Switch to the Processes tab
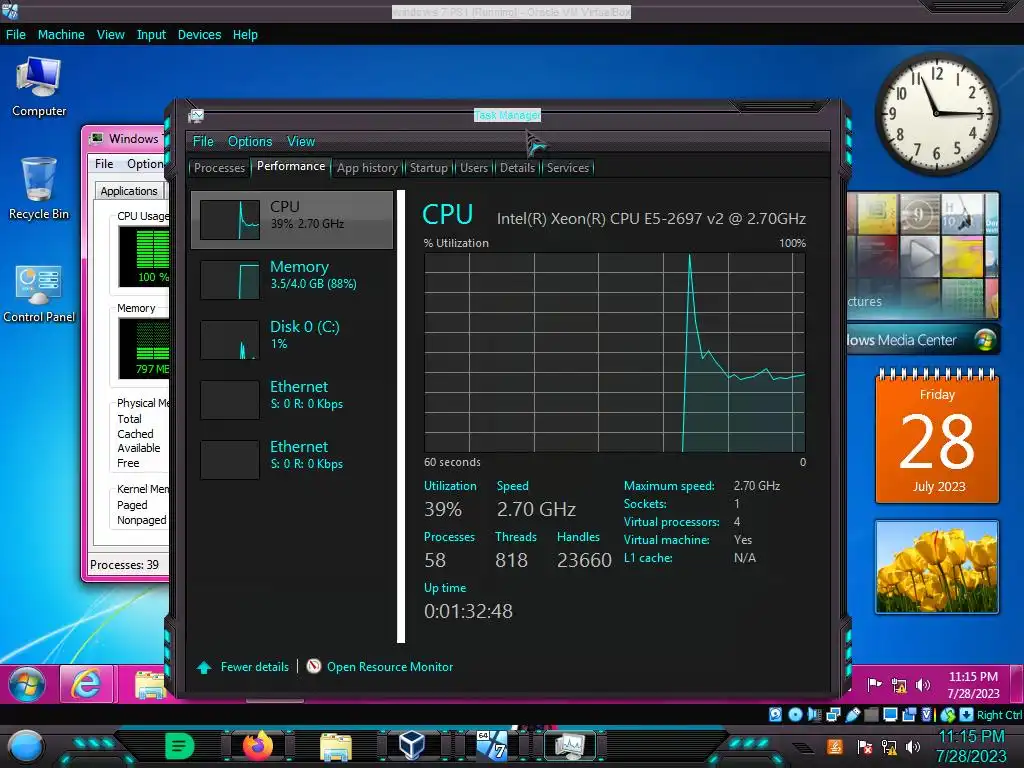Viewport: 1024px width, 768px height. pyautogui.click(x=219, y=168)
